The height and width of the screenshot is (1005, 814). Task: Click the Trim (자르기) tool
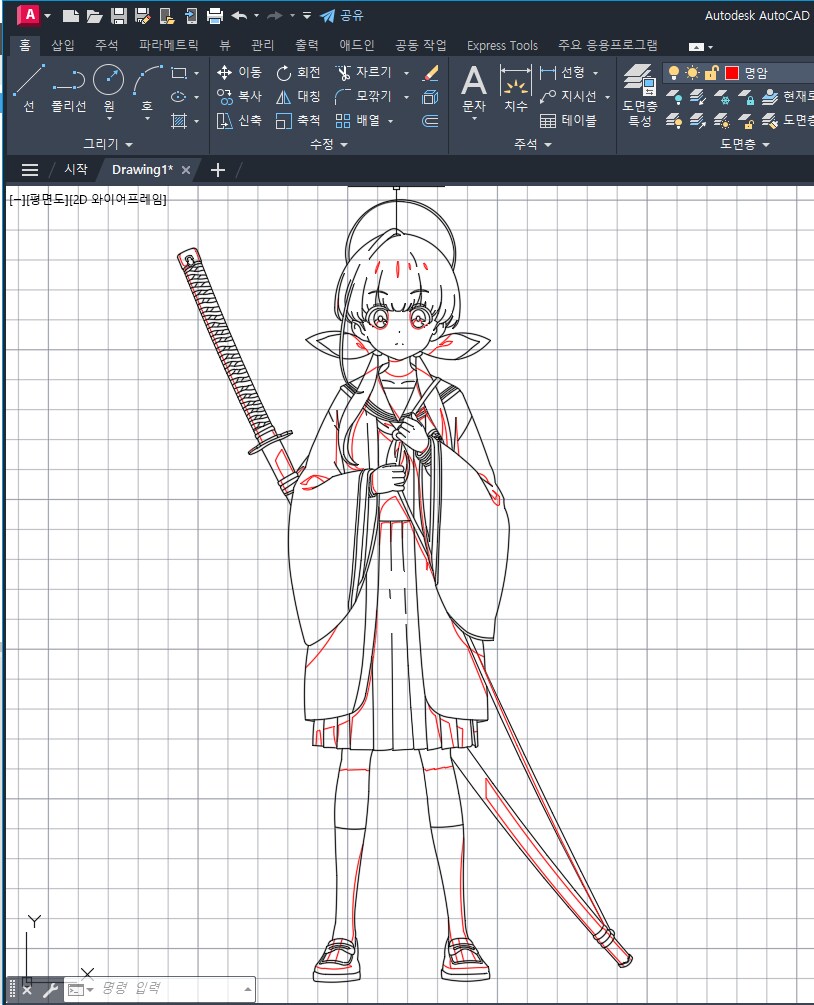pyautogui.click(x=363, y=72)
